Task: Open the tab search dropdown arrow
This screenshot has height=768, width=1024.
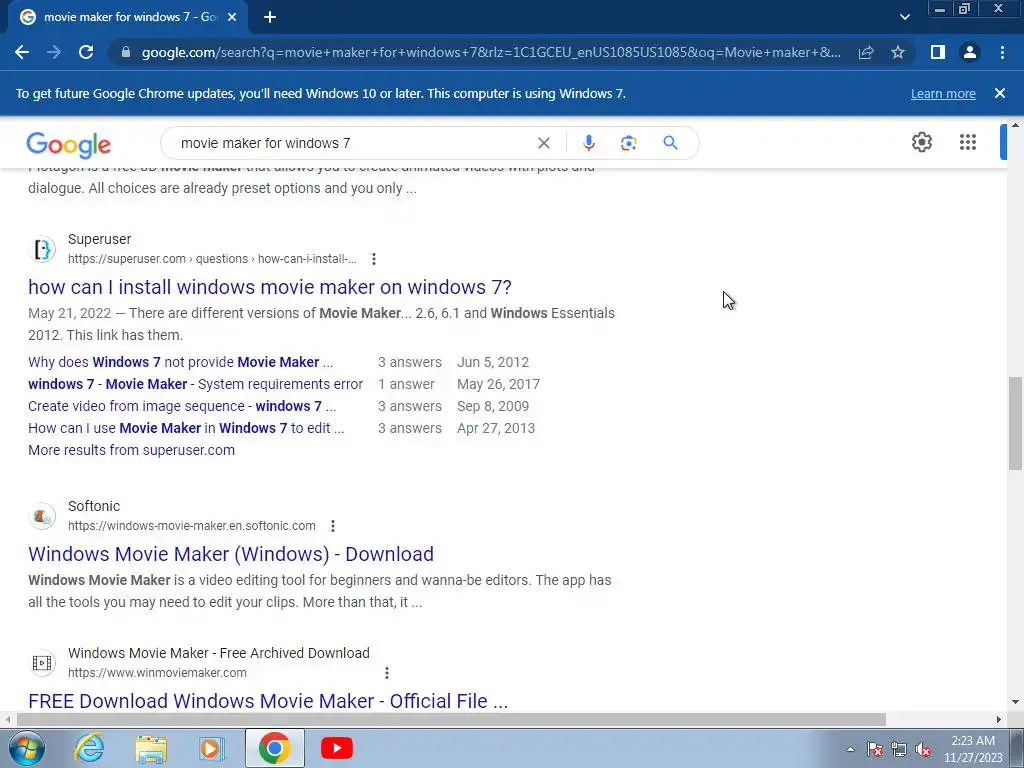Action: tap(904, 18)
